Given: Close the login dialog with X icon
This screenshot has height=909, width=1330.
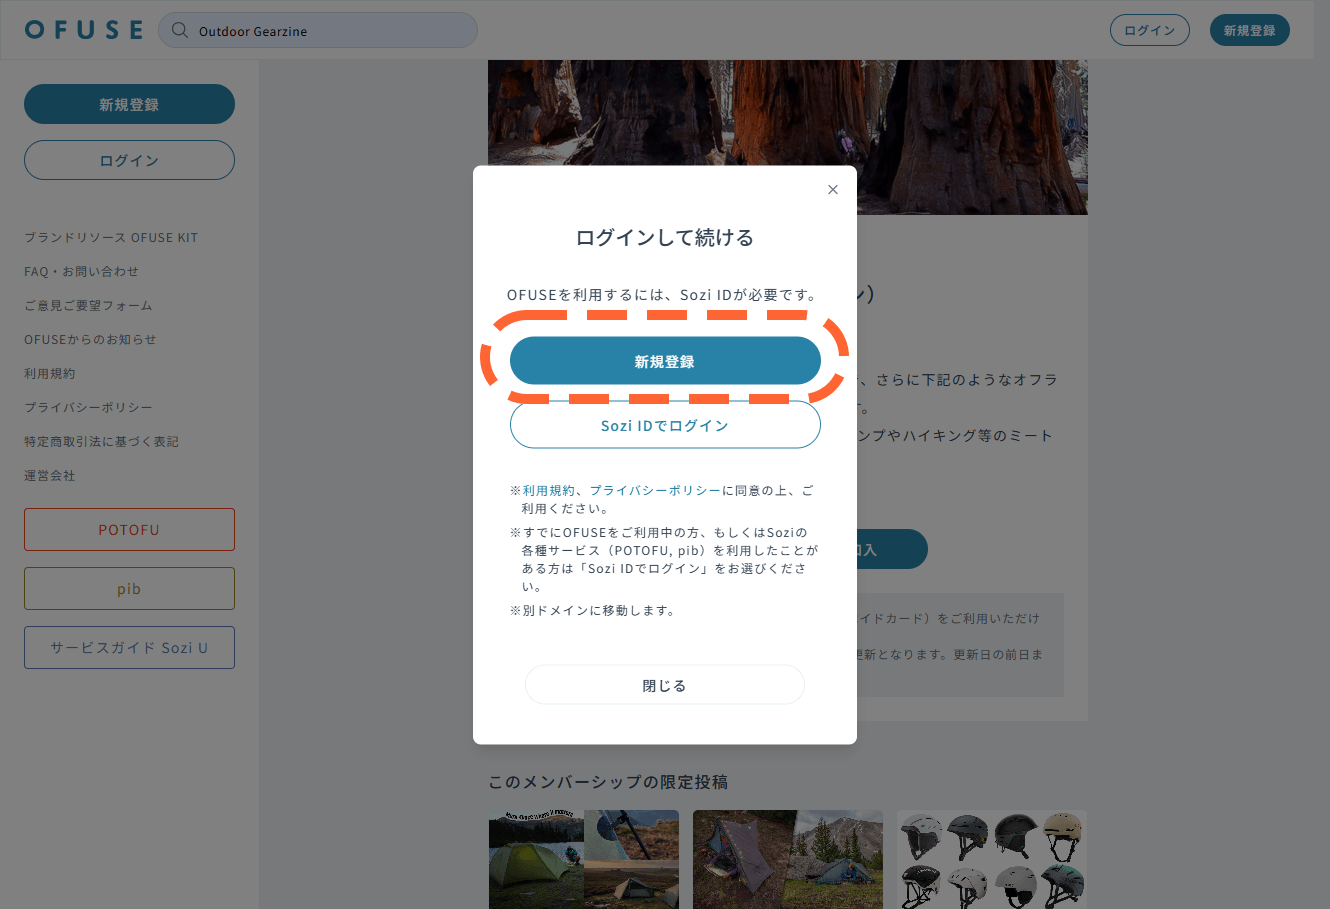Looking at the screenshot, I should click(833, 190).
